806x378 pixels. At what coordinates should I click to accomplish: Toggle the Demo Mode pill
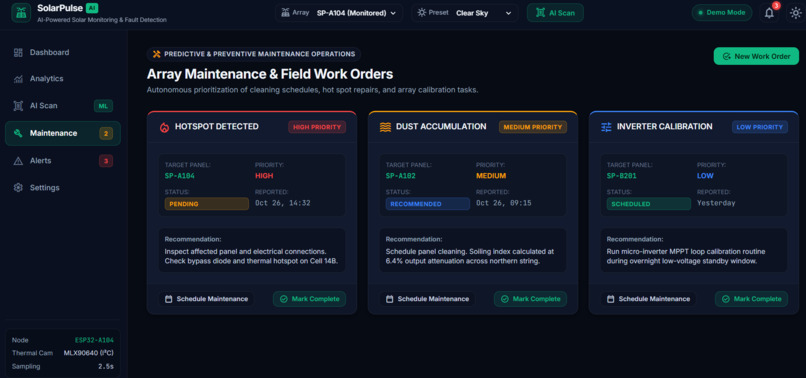coord(722,13)
